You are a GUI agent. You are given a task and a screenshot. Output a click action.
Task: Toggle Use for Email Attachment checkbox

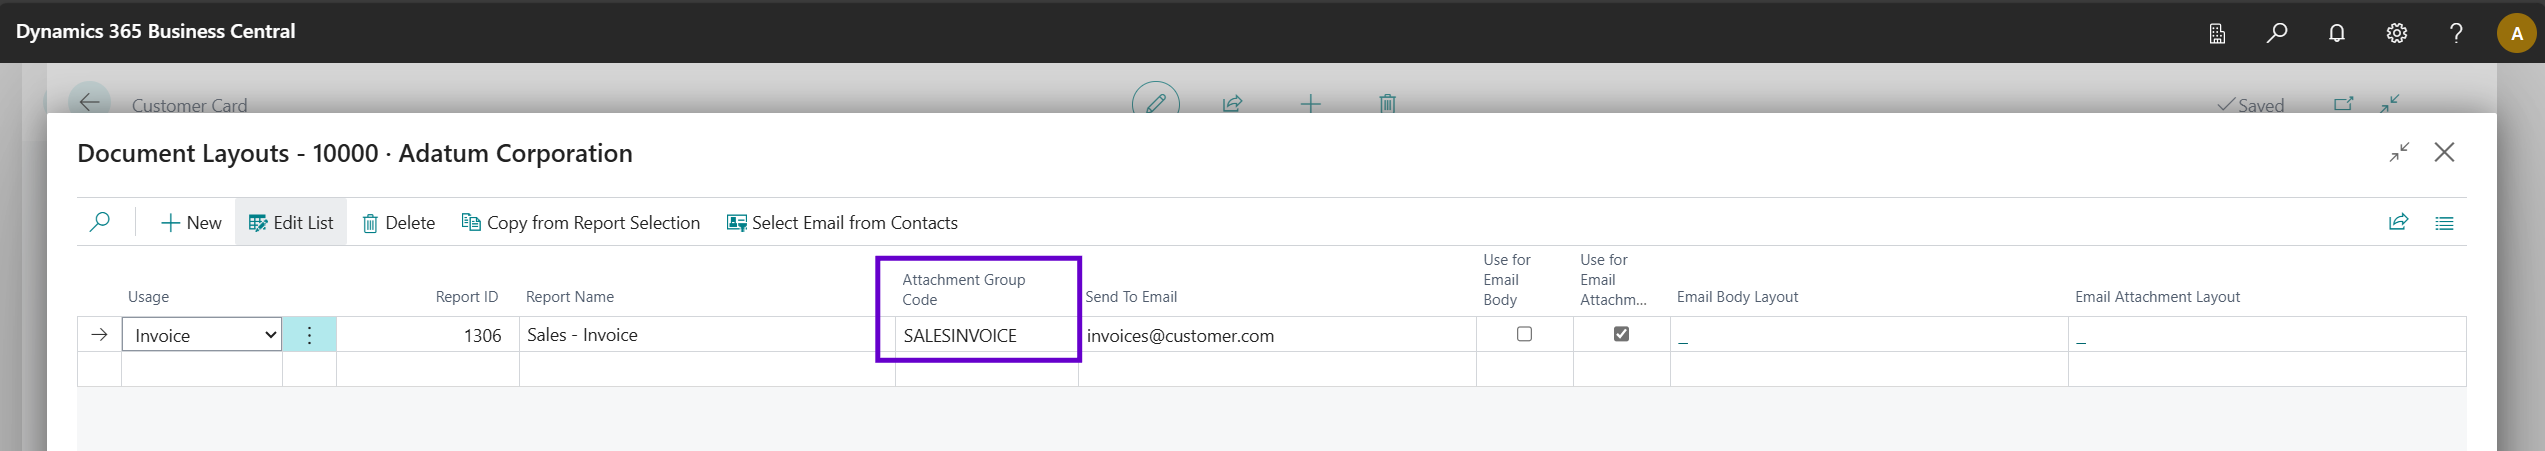(x=1621, y=334)
